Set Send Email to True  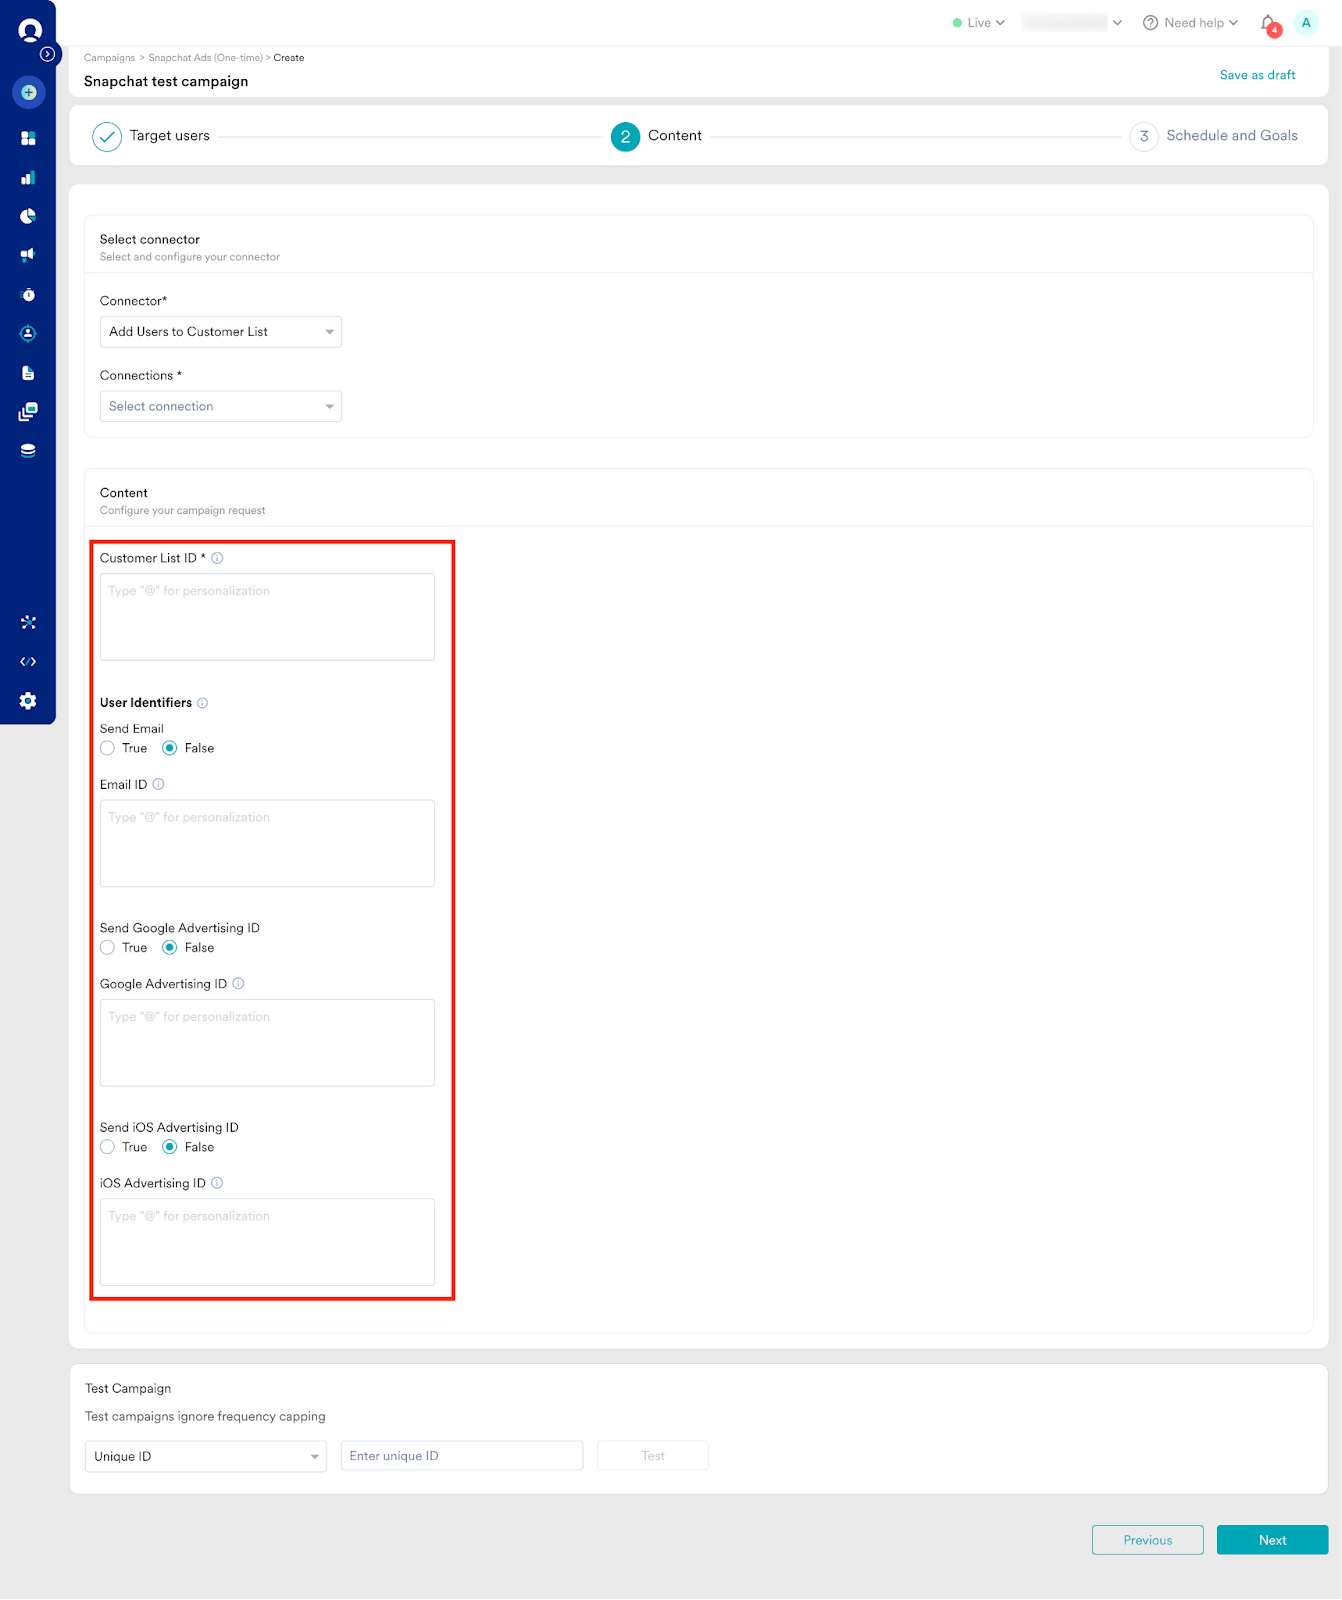pos(107,748)
